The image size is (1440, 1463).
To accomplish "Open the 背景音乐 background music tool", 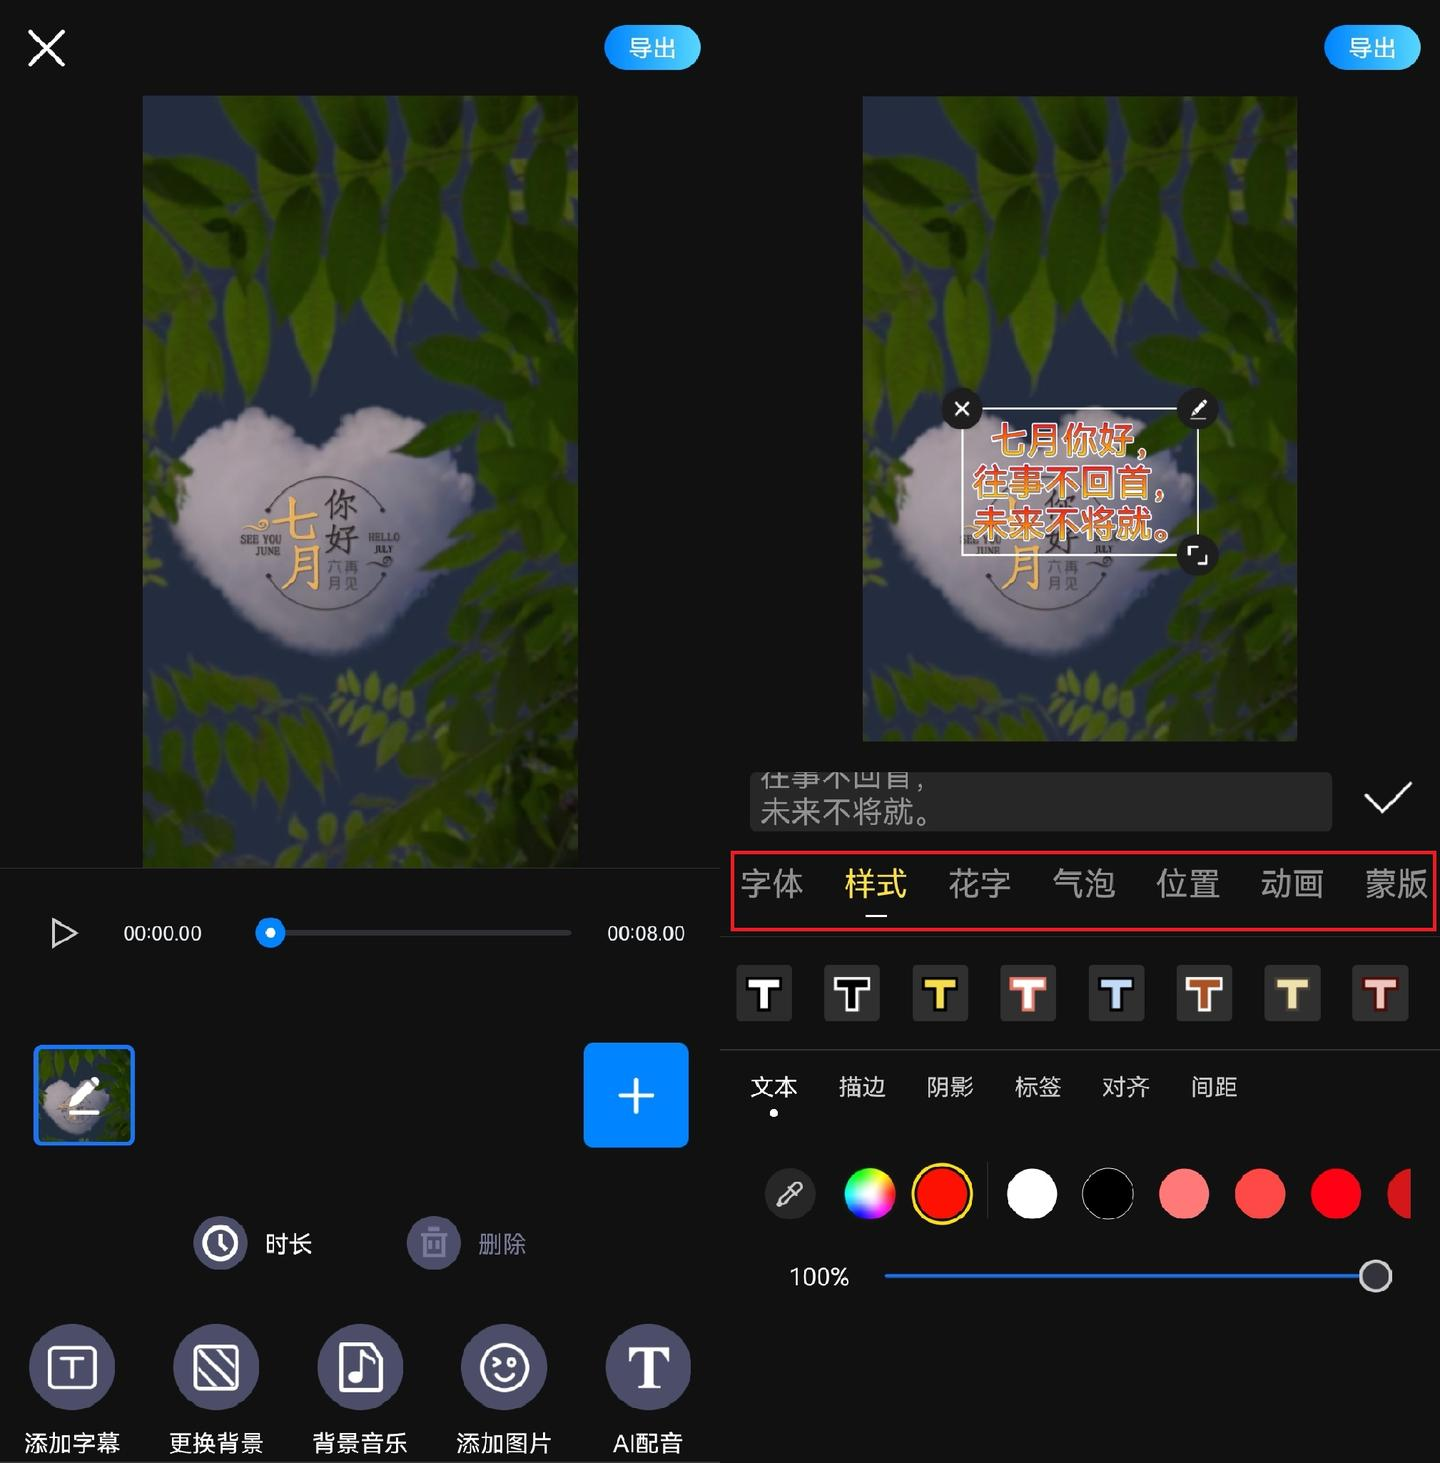I will pos(360,1367).
